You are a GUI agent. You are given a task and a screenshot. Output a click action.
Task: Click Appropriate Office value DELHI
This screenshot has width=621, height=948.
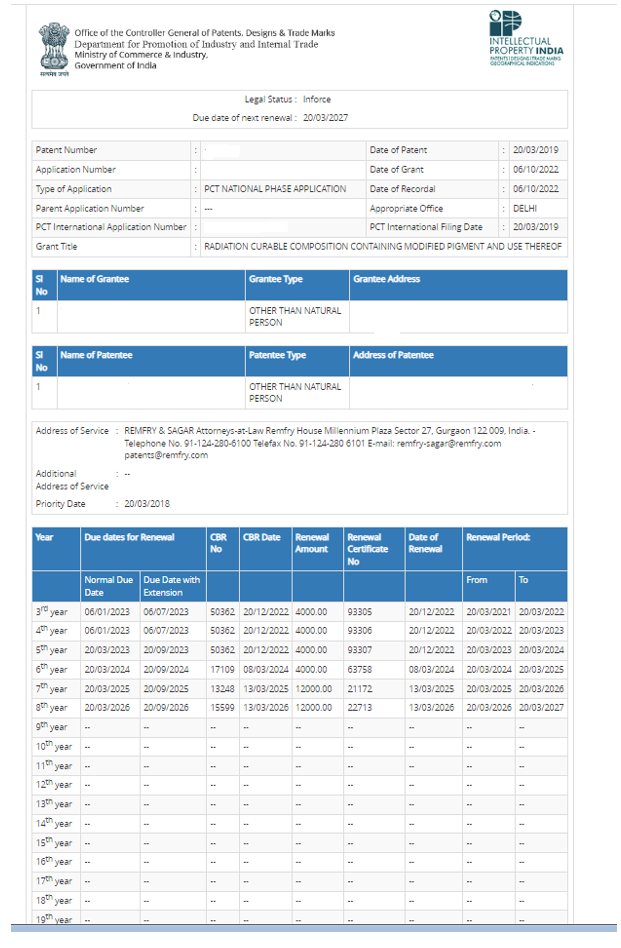[x=525, y=209]
